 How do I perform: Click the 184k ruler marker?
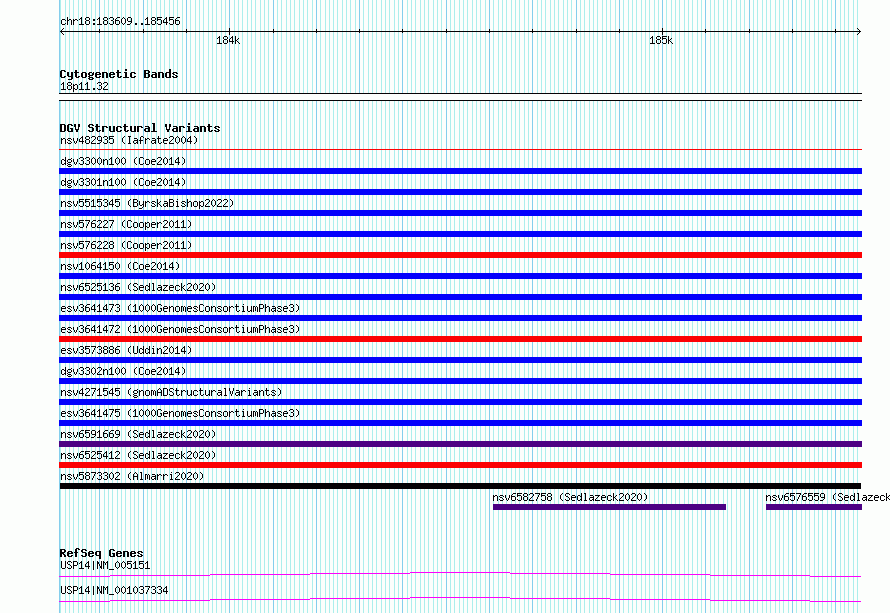(228, 40)
